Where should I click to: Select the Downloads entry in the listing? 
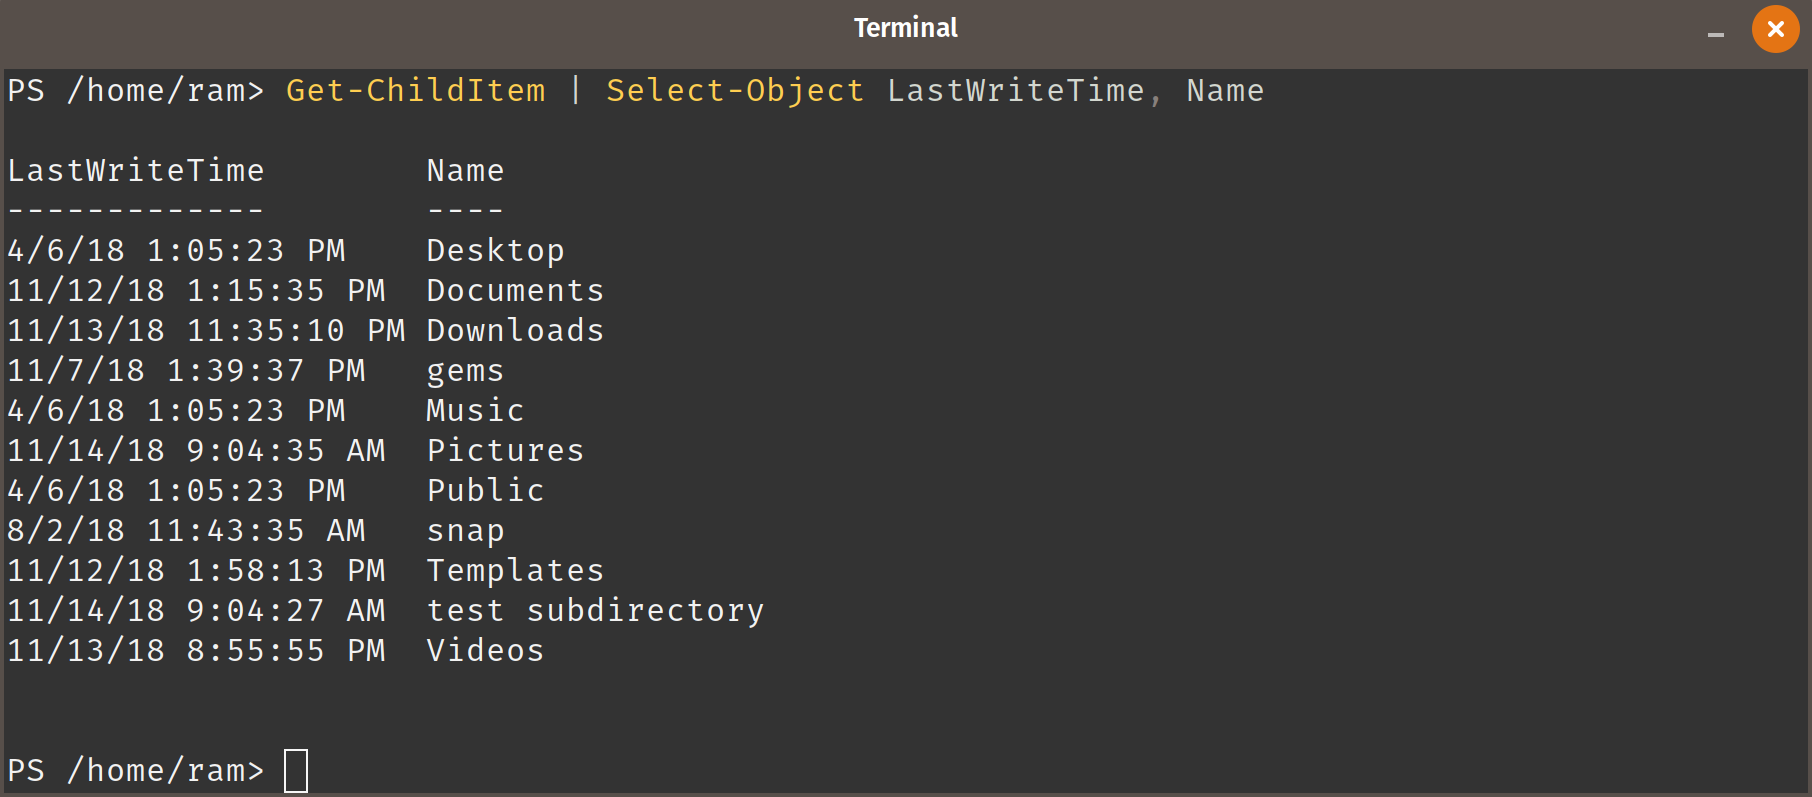(x=515, y=331)
